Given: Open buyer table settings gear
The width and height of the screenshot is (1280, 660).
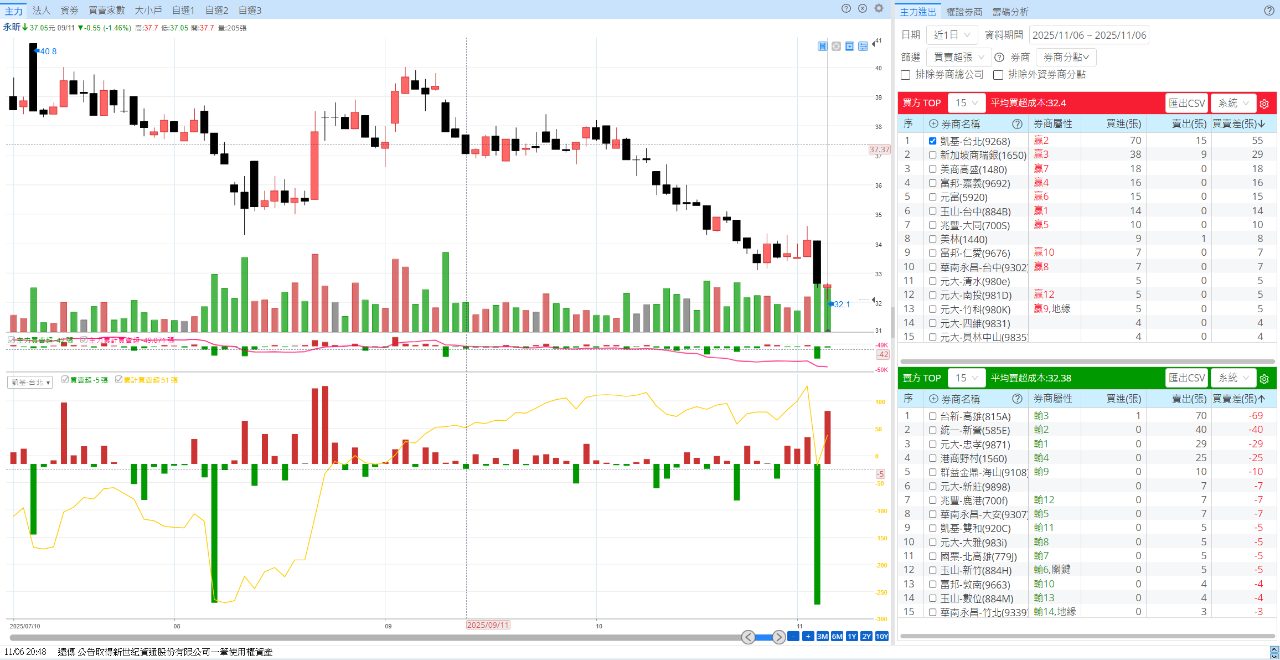Looking at the screenshot, I should click(1264, 103).
